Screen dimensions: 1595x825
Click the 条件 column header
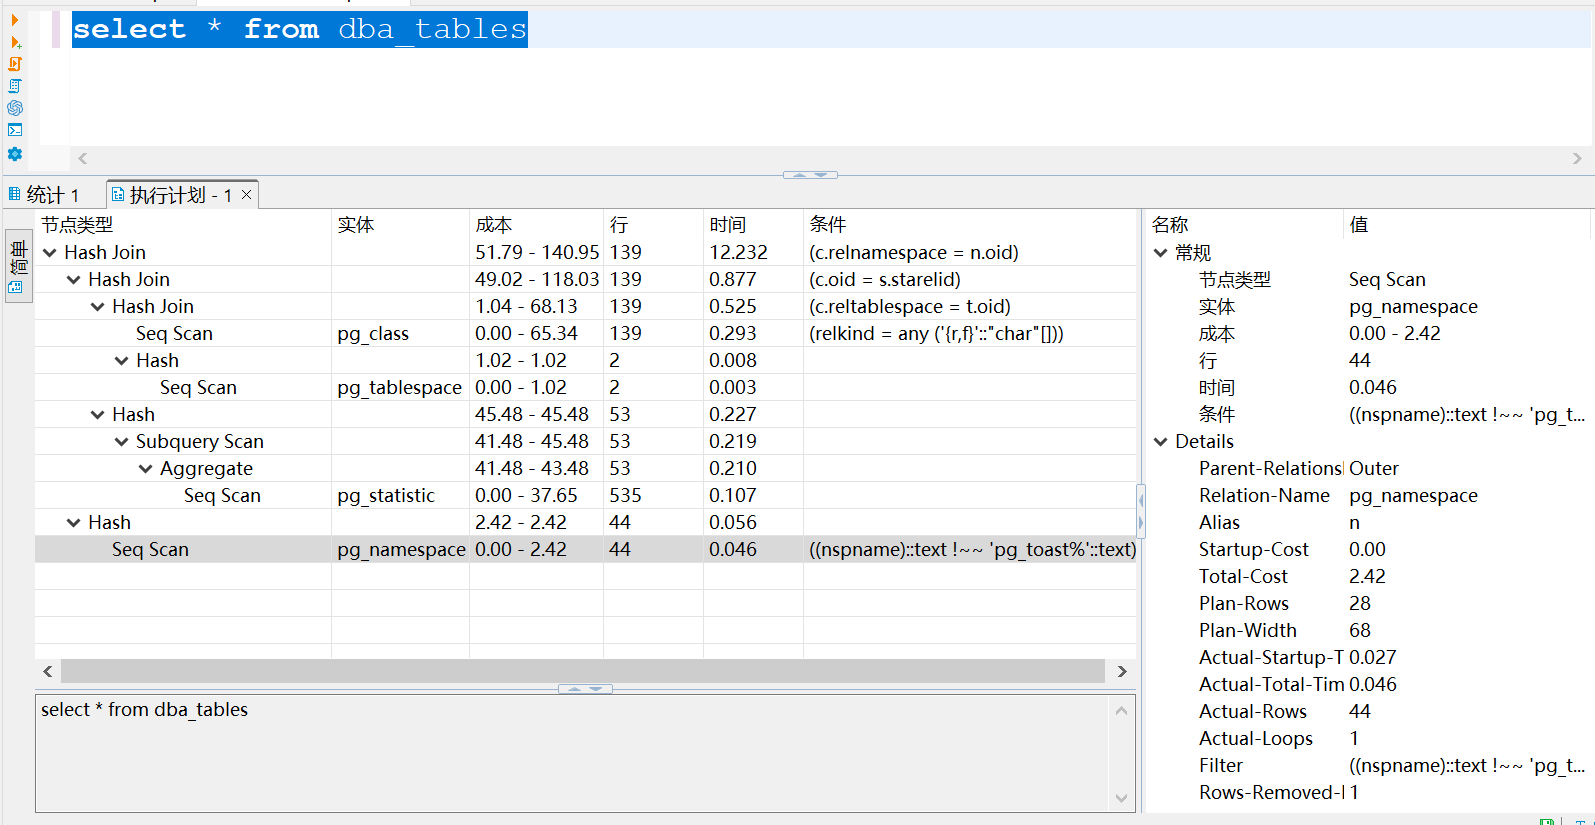click(x=970, y=225)
